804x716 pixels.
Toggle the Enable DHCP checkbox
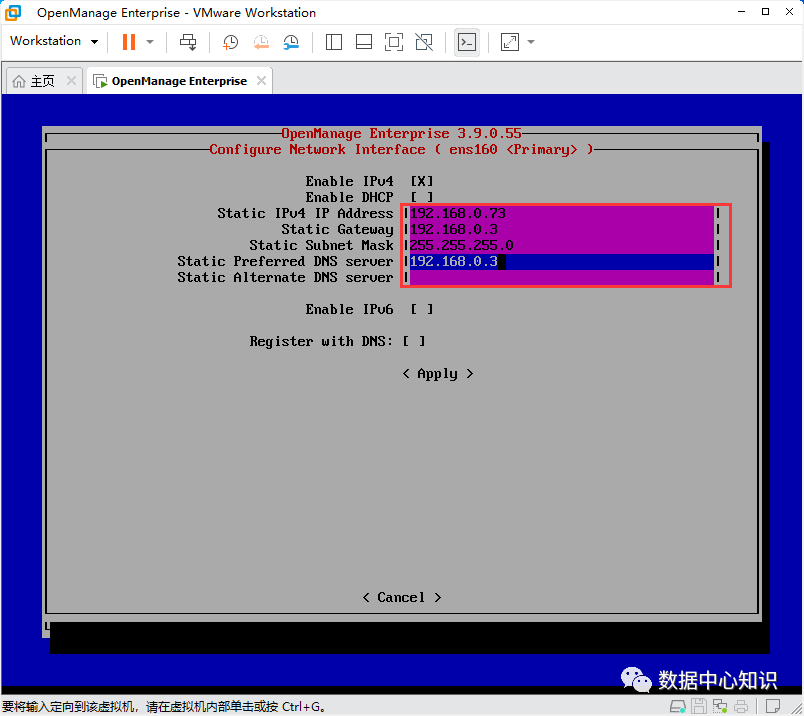pyautogui.click(x=421, y=197)
